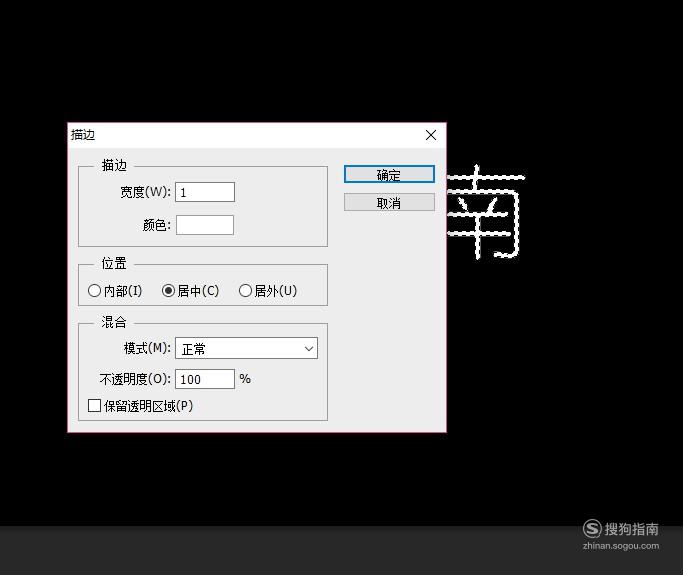683x575 pixels.
Task: Click the 不透明度(O) opacity input field
Action: coord(205,379)
